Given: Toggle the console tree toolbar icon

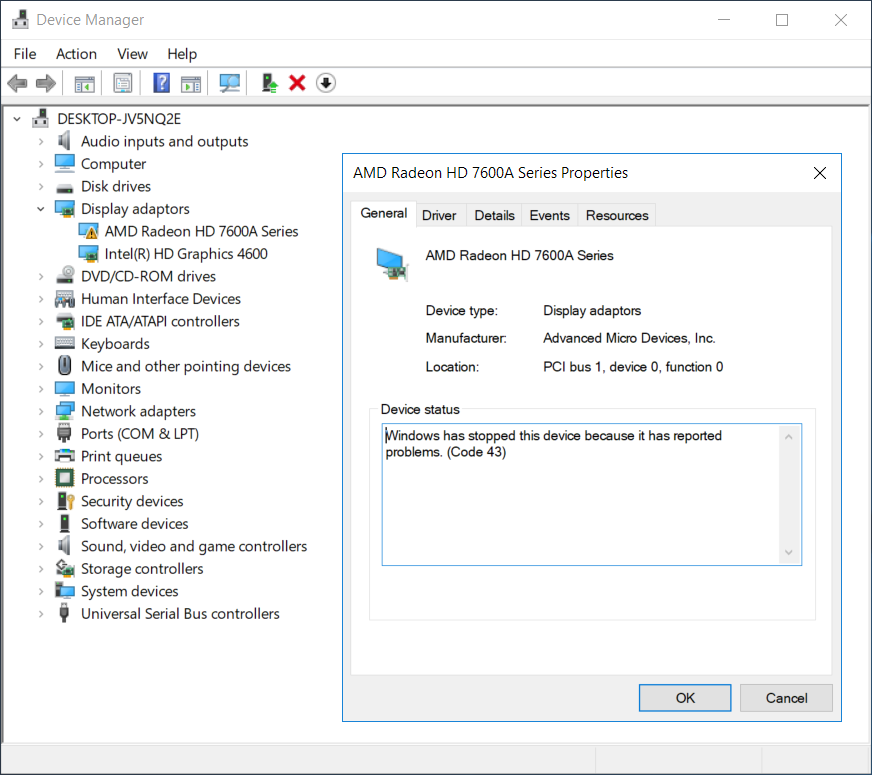Looking at the screenshot, I should (85, 83).
